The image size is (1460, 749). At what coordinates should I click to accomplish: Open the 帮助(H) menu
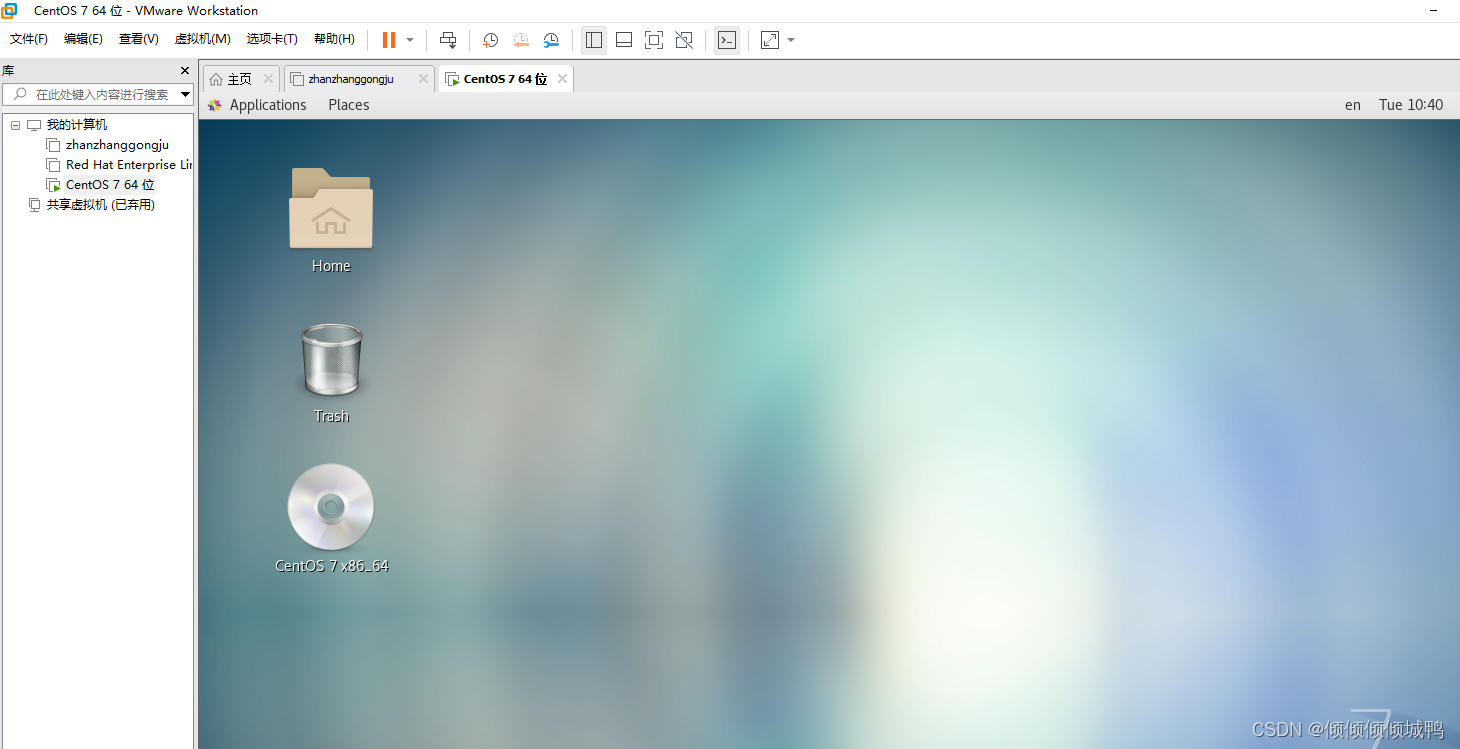pyautogui.click(x=334, y=39)
